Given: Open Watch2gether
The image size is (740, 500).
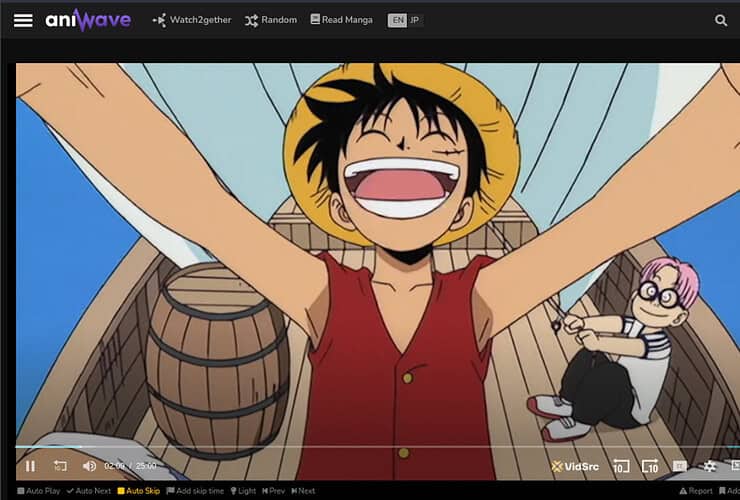Looking at the screenshot, I should [x=192, y=20].
